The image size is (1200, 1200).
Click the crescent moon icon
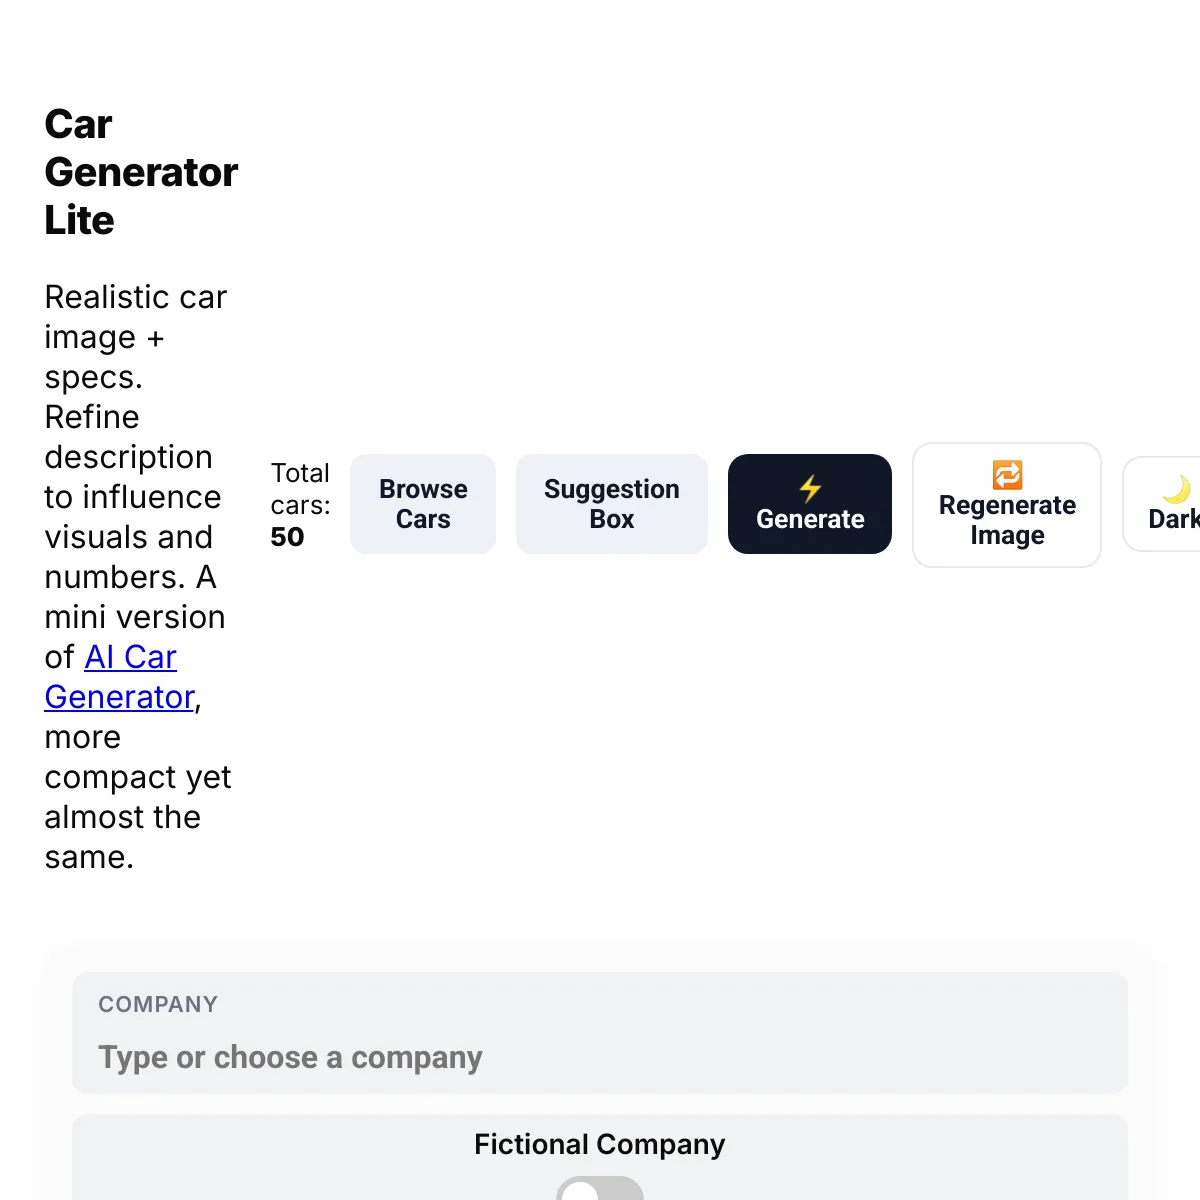(x=1177, y=490)
